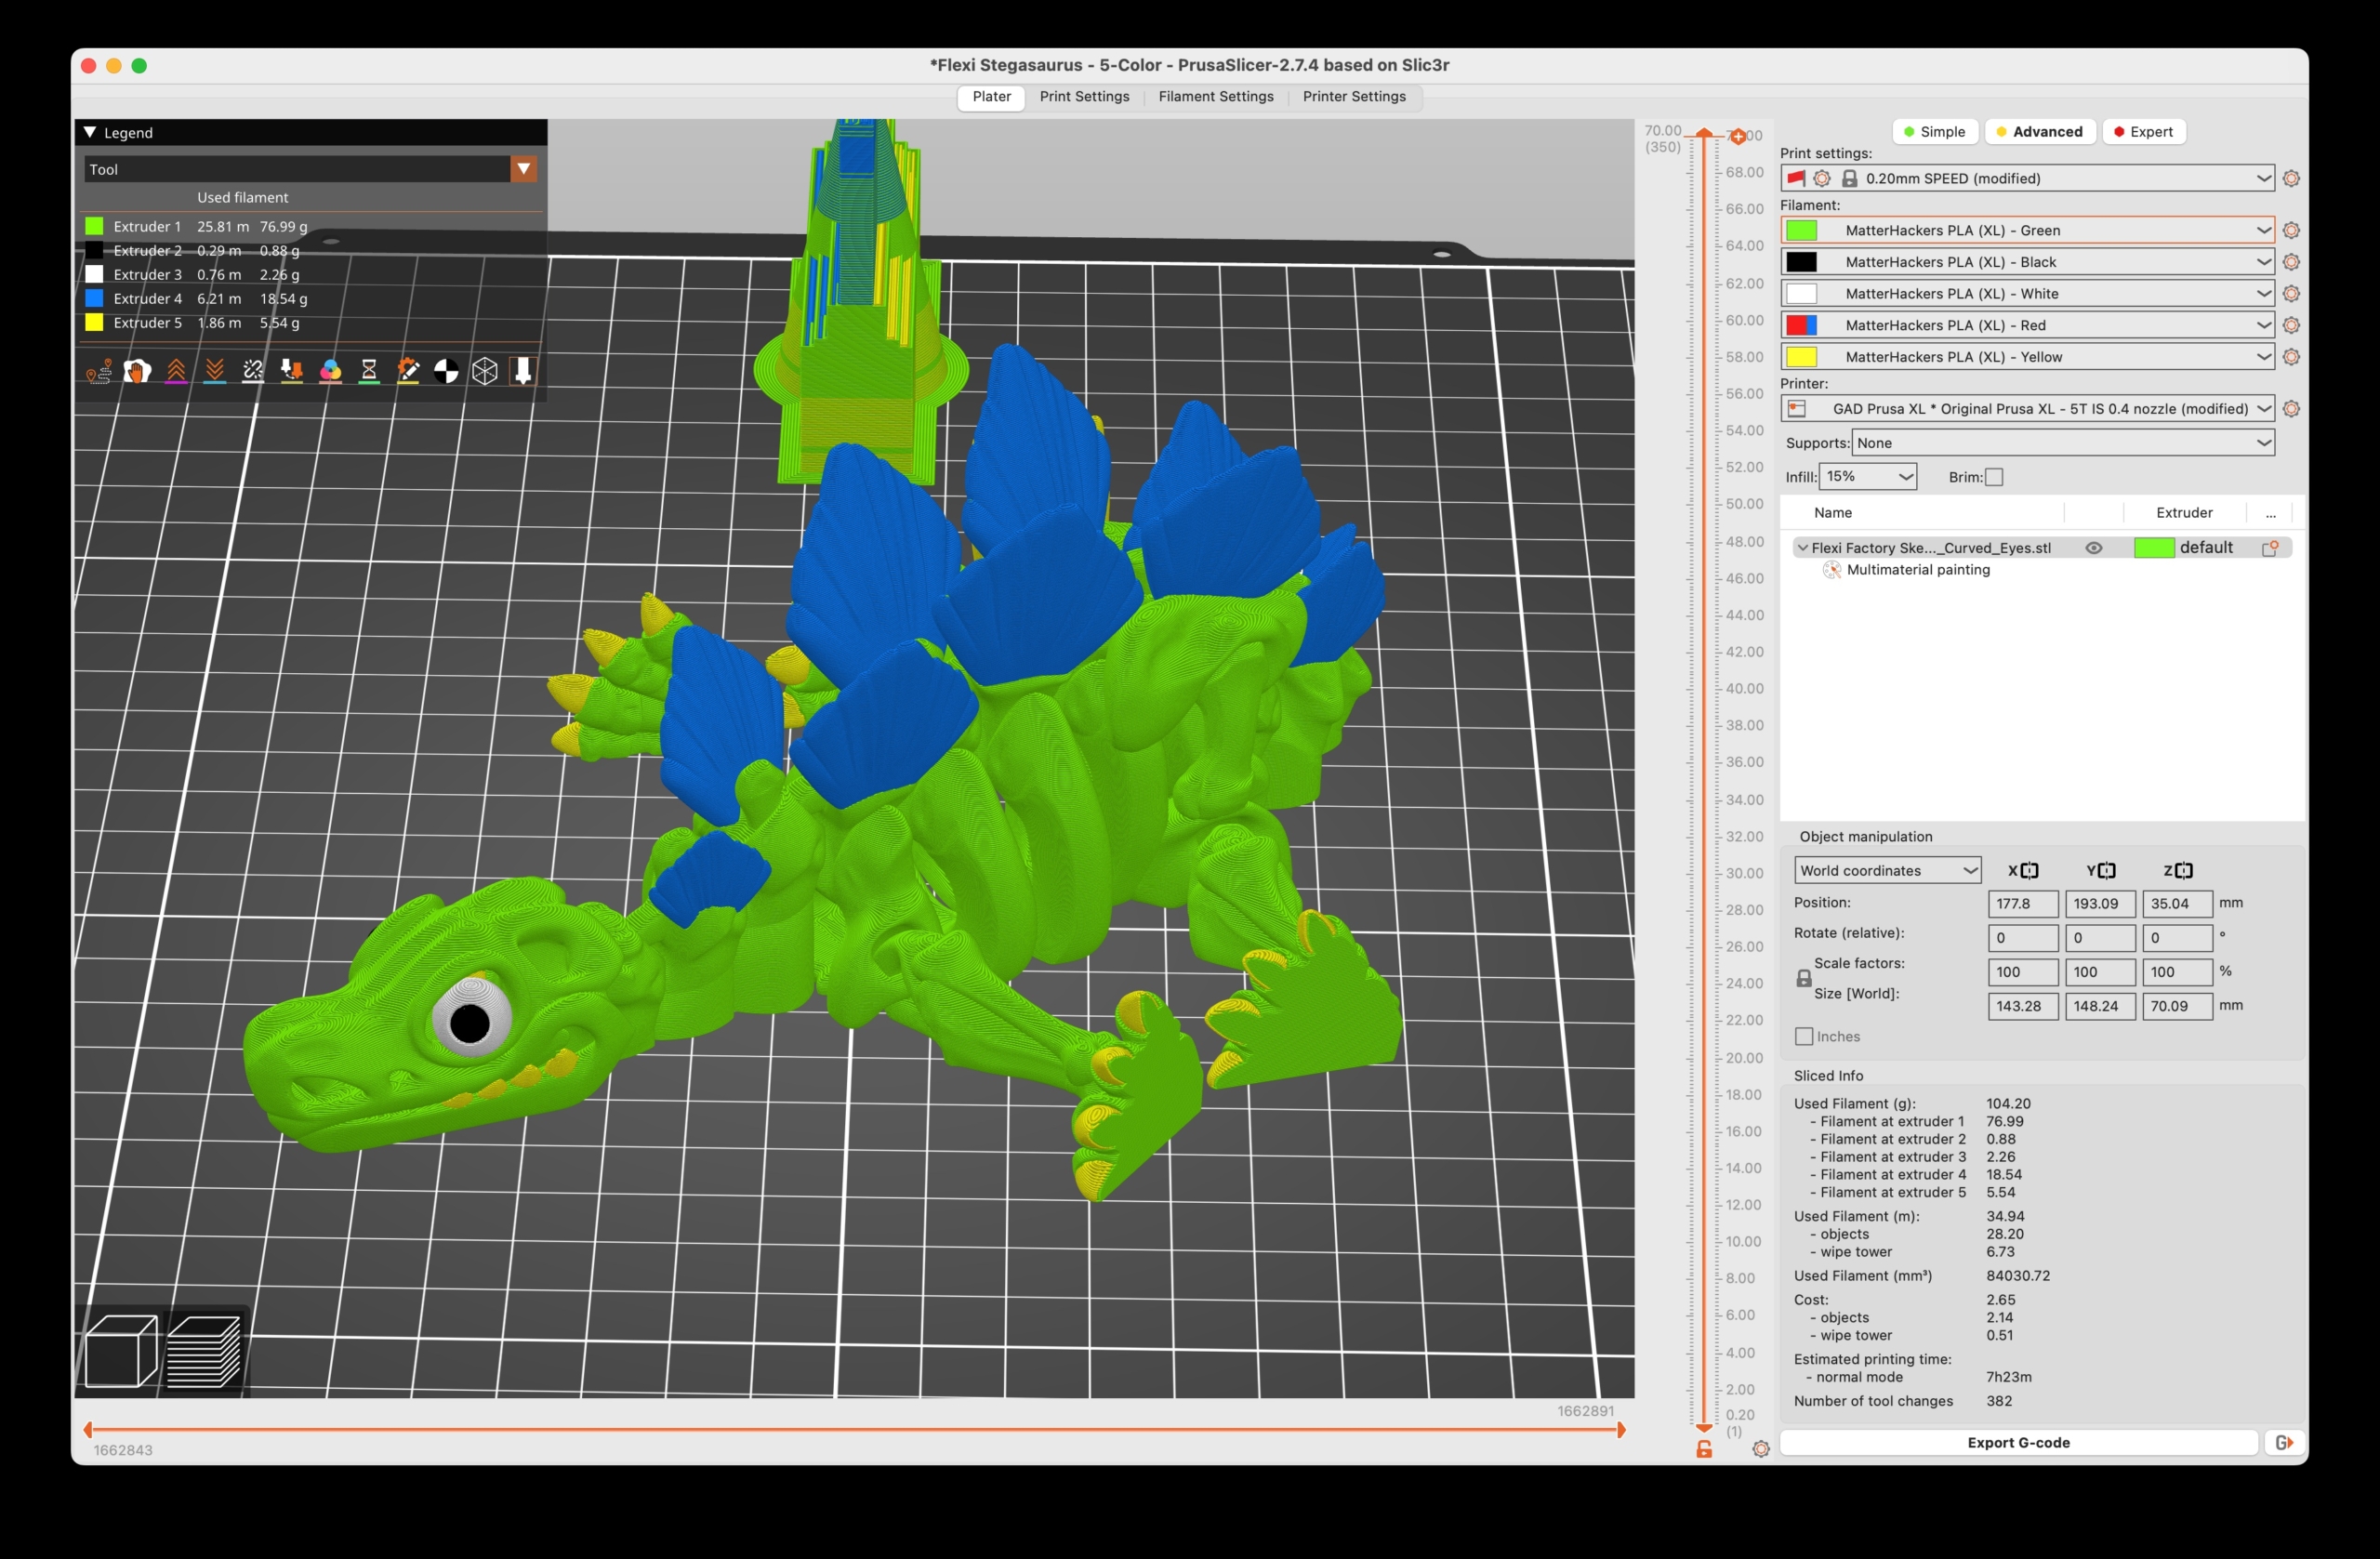Switch to 3D editor view (cube icon)
This screenshot has height=1559, width=2380.
click(x=121, y=1351)
